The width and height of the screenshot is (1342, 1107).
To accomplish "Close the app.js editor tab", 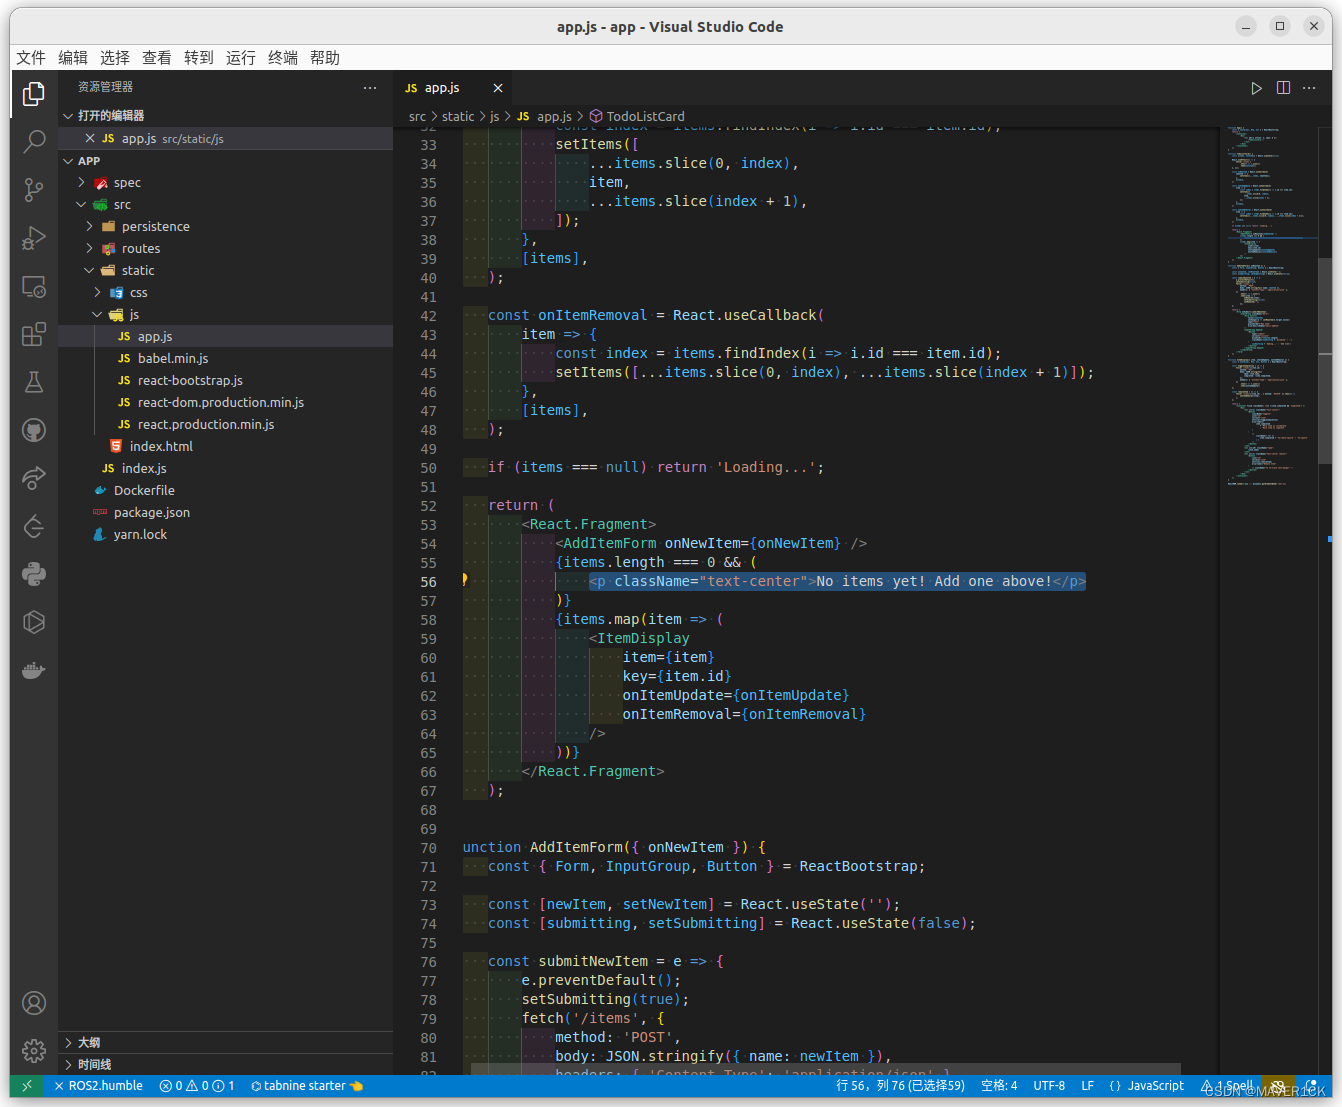I will tap(497, 88).
